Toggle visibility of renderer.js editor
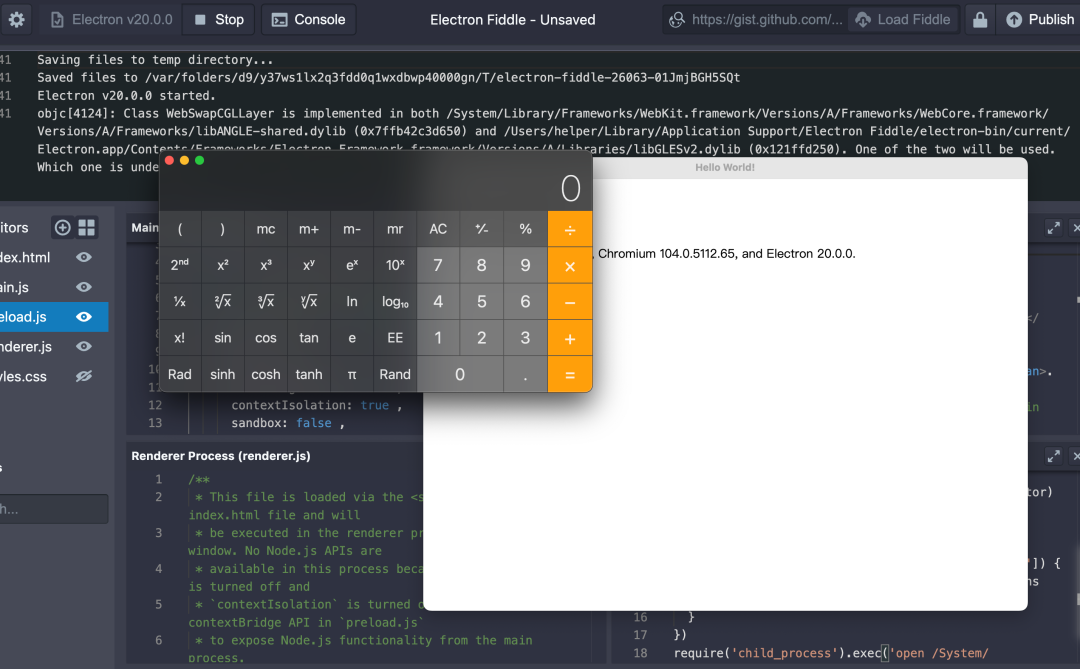Screen dimensions: 1080x669 (84, 347)
